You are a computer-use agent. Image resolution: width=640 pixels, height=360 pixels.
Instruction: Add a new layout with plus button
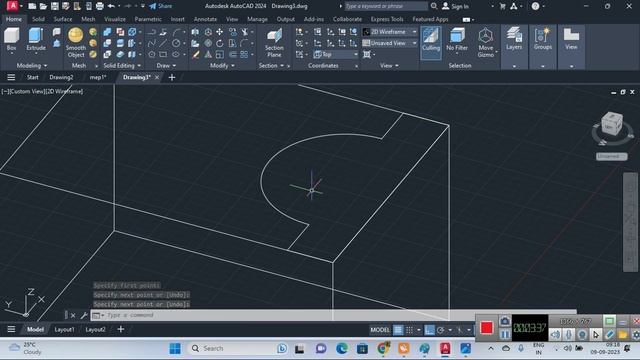tap(121, 329)
